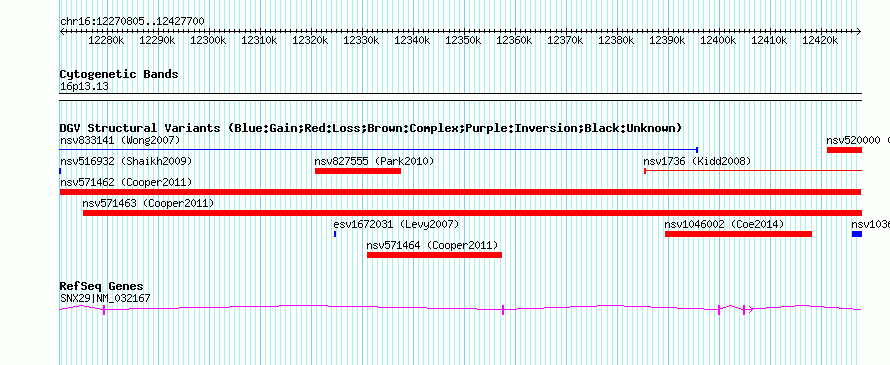Click the 12340k ruler tick label
The image size is (890, 365).
pos(413,41)
